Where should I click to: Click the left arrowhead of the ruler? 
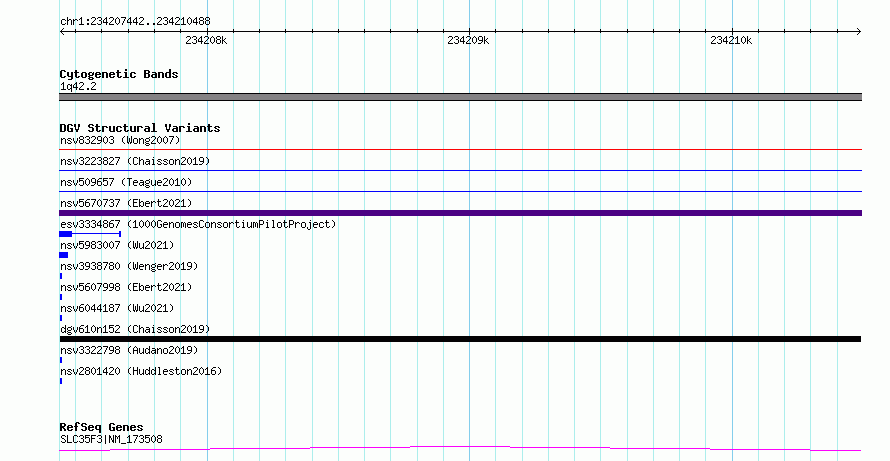point(62,32)
